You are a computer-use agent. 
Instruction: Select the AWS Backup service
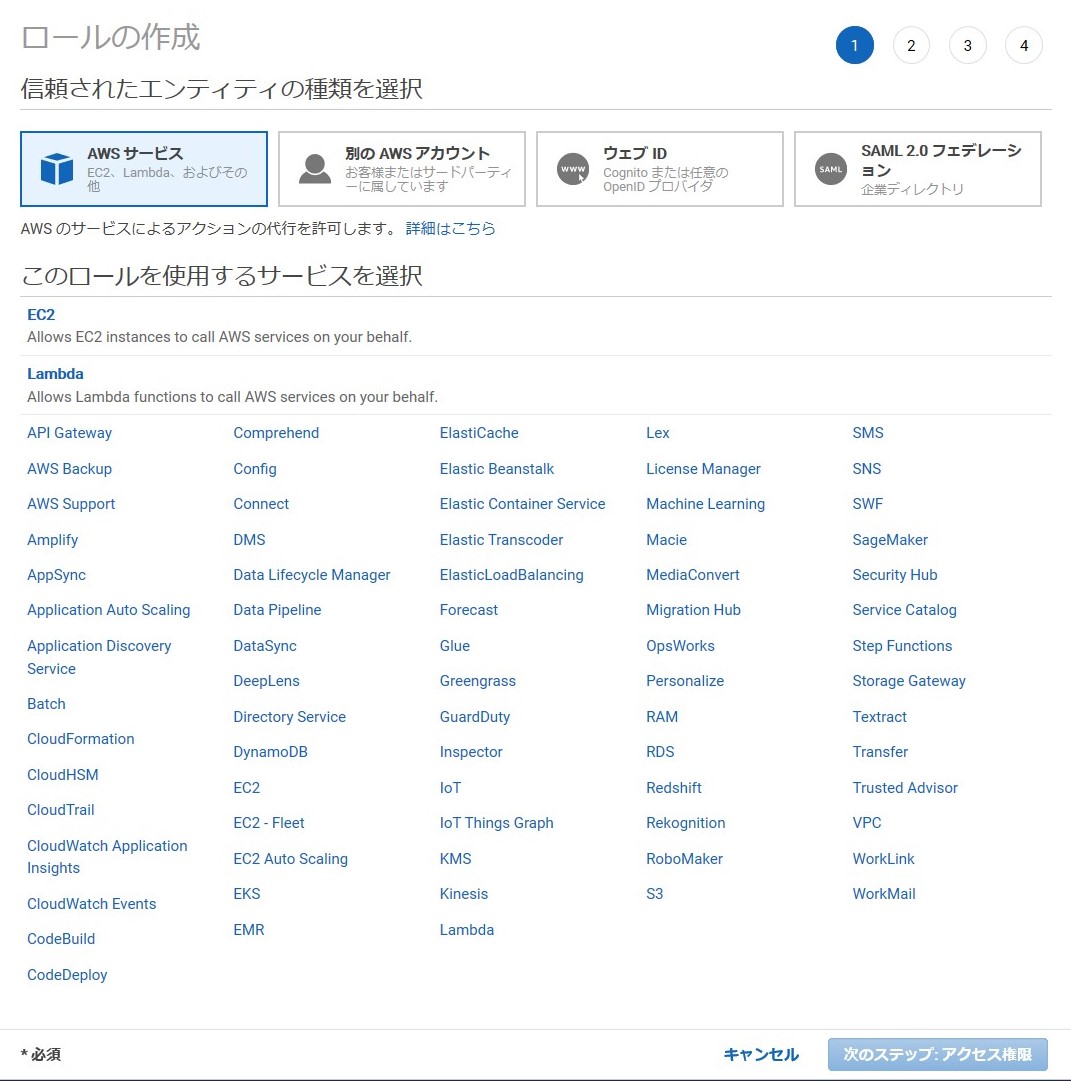coord(70,469)
